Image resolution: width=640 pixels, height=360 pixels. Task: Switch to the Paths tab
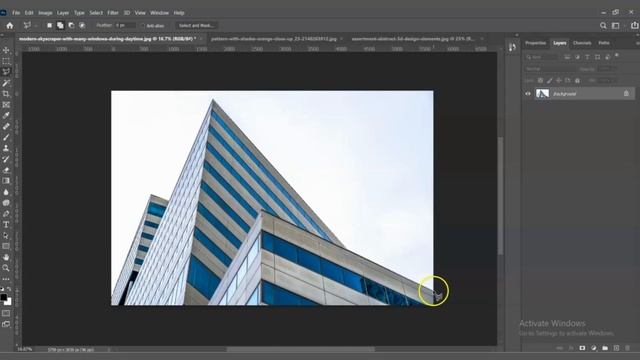click(604, 43)
